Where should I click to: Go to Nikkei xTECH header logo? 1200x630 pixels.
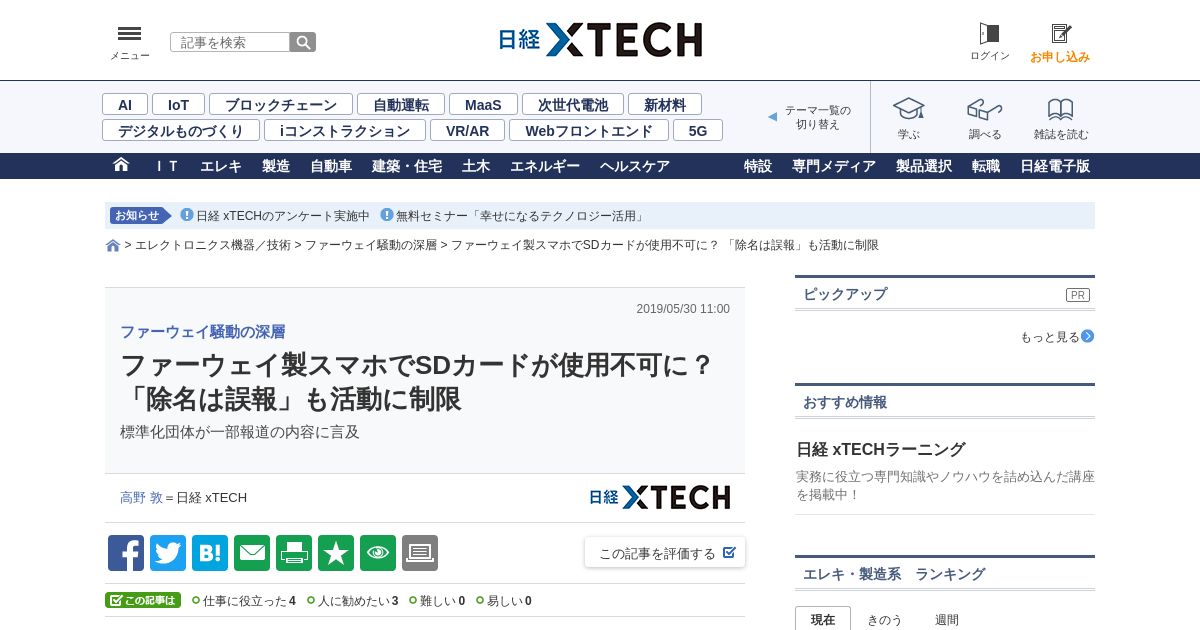(x=600, y=40)
